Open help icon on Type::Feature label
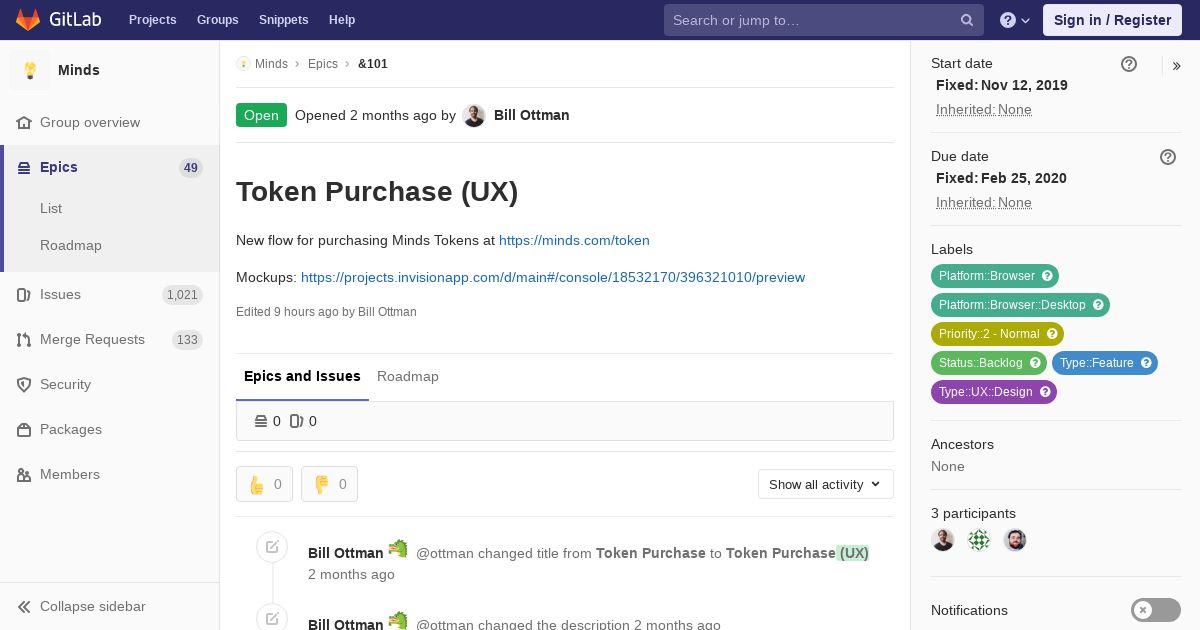Viewport: 1200px width, 630px height. point(1146,363)
